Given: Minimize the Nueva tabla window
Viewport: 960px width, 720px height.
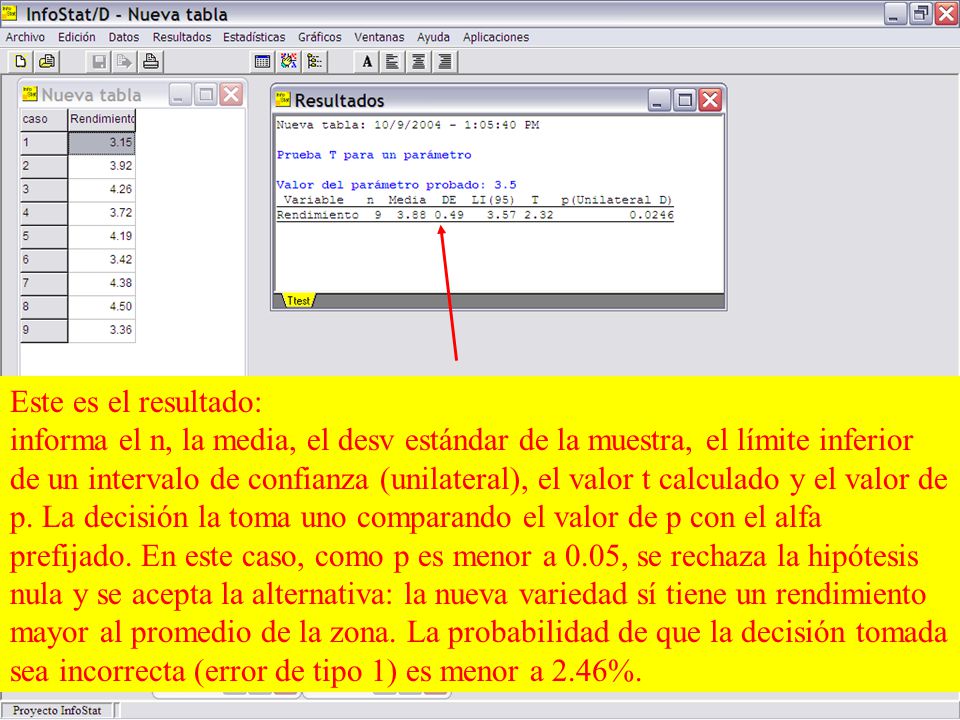Looking at the screenshot, I should point(180,95).
